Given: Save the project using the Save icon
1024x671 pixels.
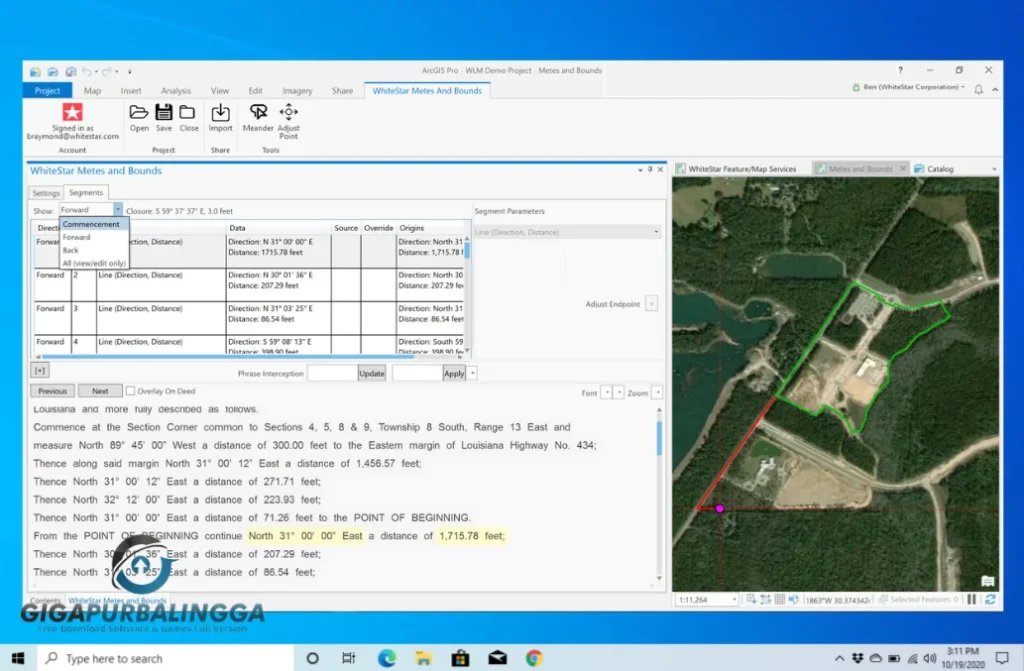Looking at the screenshot, I should tap(164, 112).
